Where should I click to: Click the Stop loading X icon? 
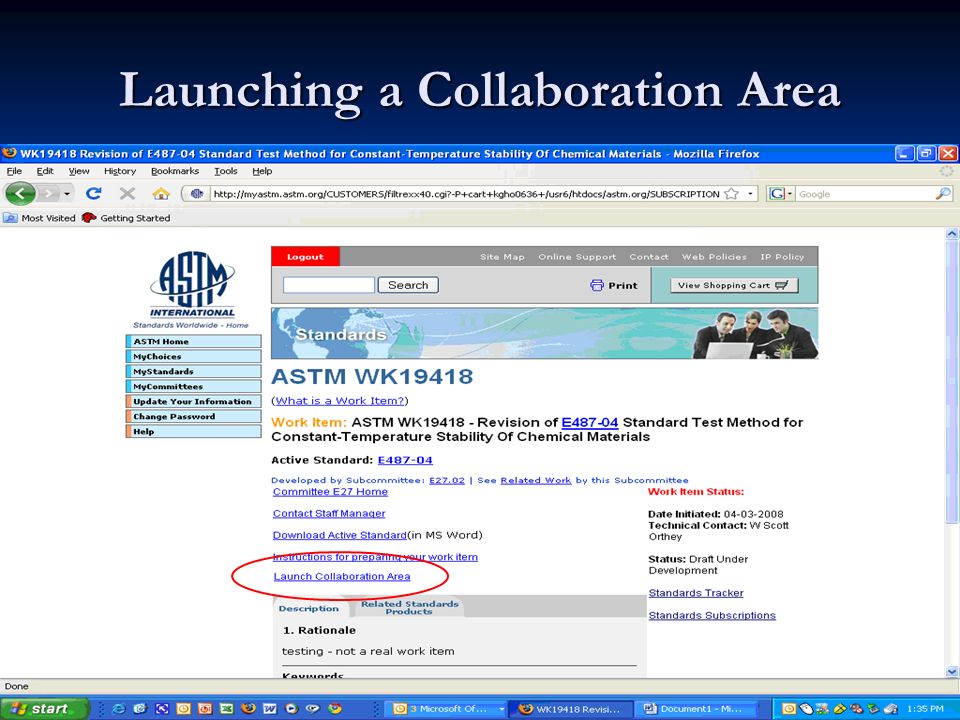(127, 193)
